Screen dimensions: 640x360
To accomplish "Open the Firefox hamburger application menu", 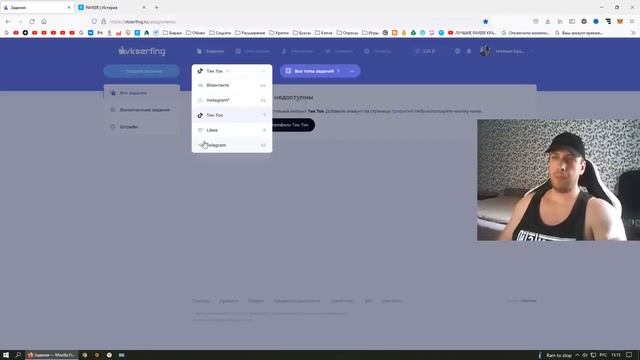I will 631,21.
